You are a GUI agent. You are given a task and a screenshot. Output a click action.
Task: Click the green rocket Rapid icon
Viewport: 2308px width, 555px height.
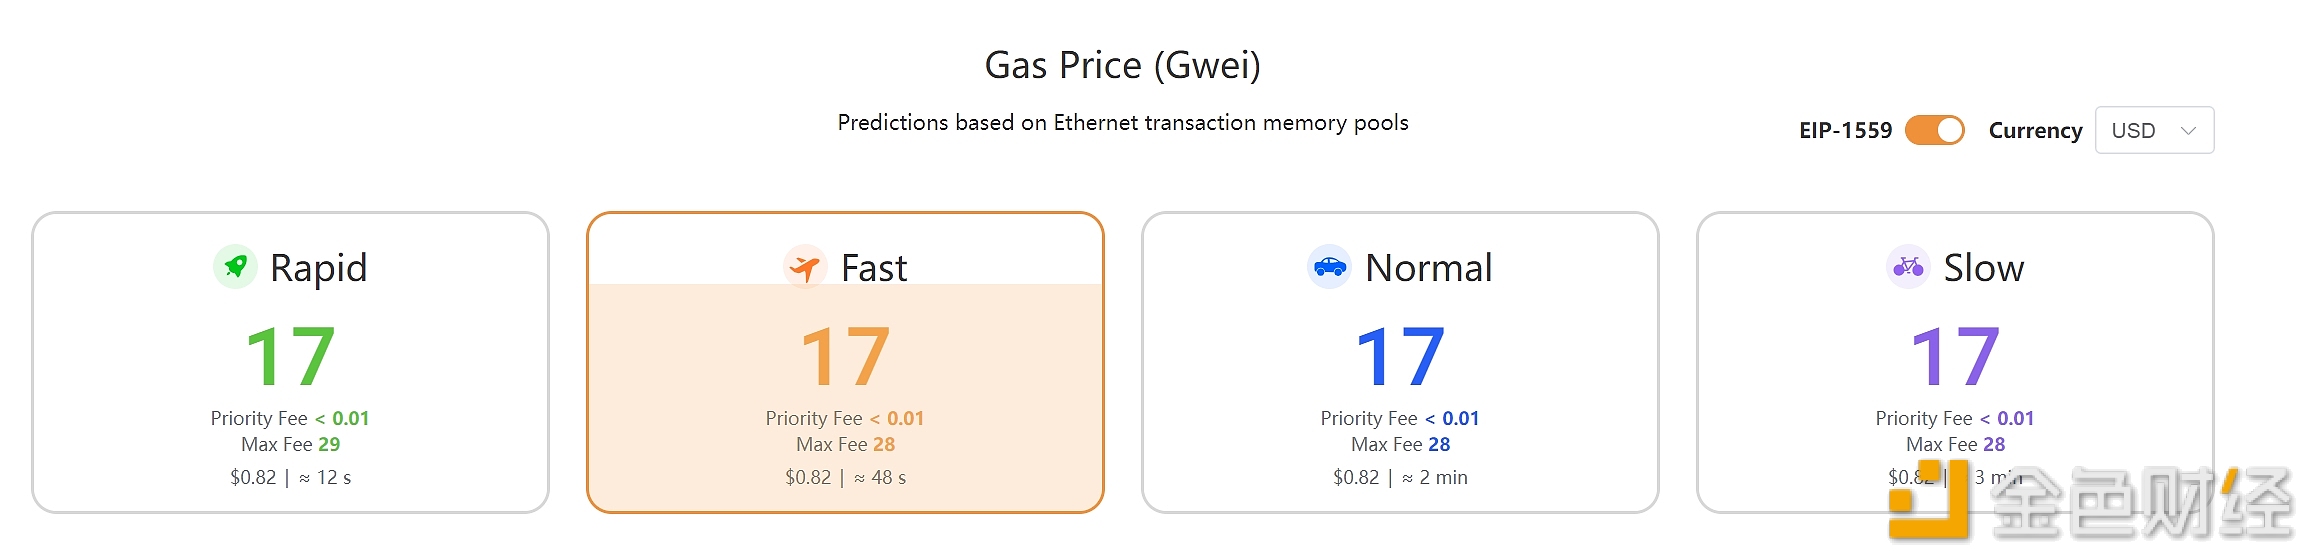(x=235, y=267)
